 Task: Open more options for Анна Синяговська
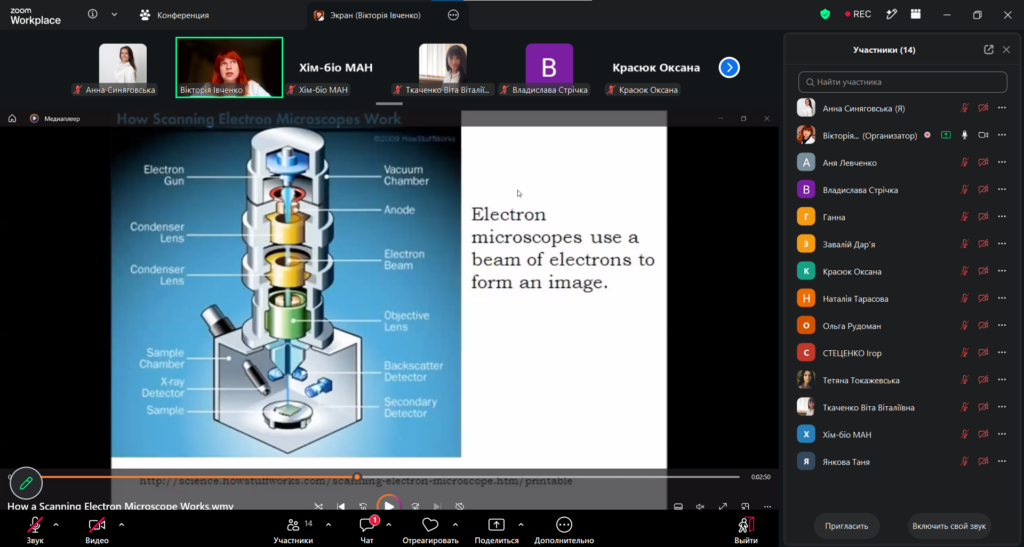(1002, 108)
